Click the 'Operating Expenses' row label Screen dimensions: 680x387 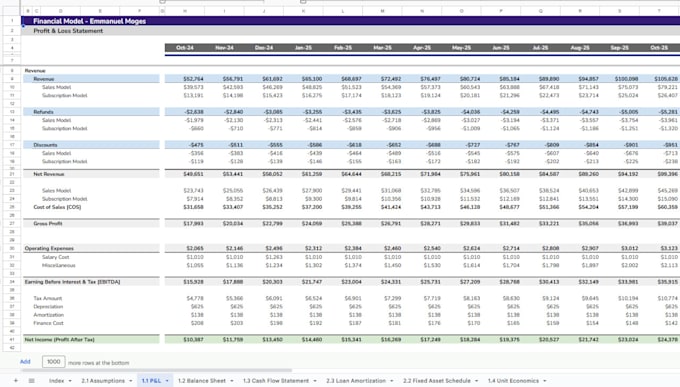[49, 249]
